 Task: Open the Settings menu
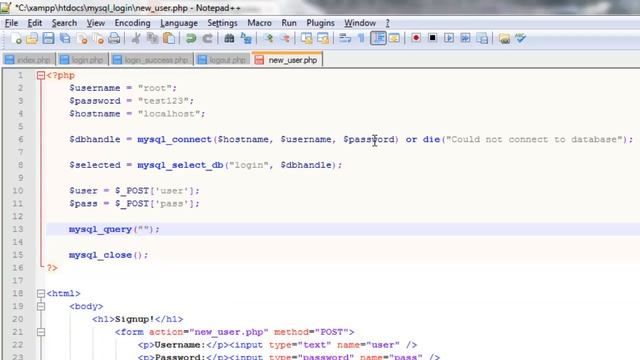pyautogui.click(x=222, y=23)
